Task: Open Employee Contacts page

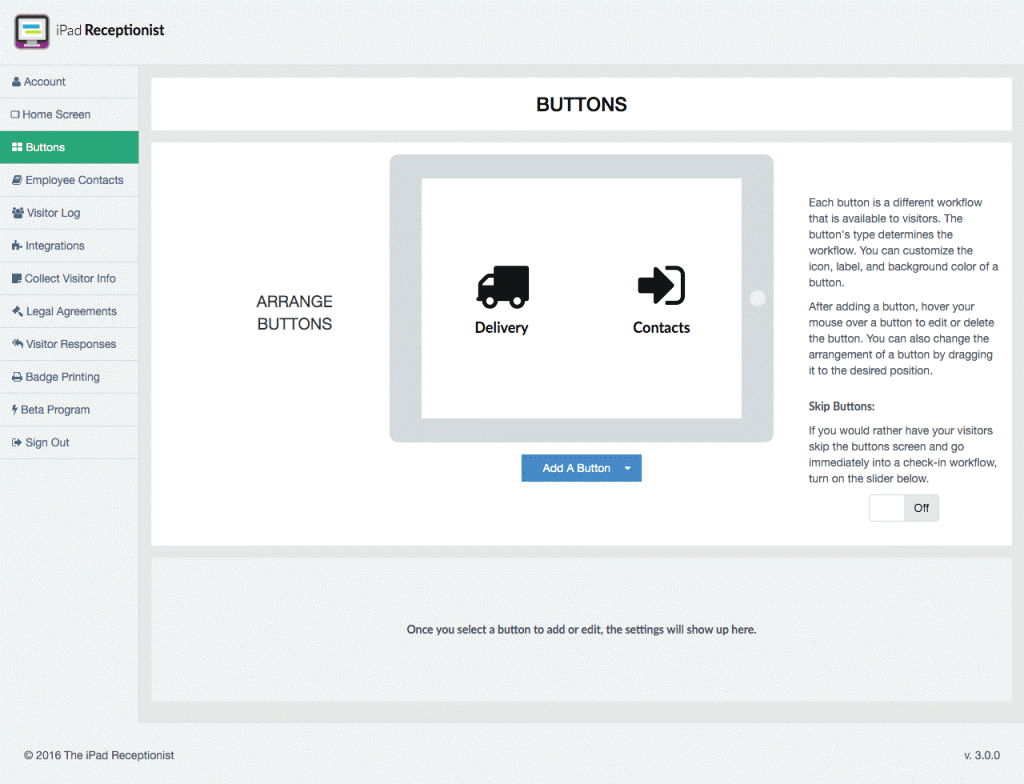Action: [x=69, y=180]
